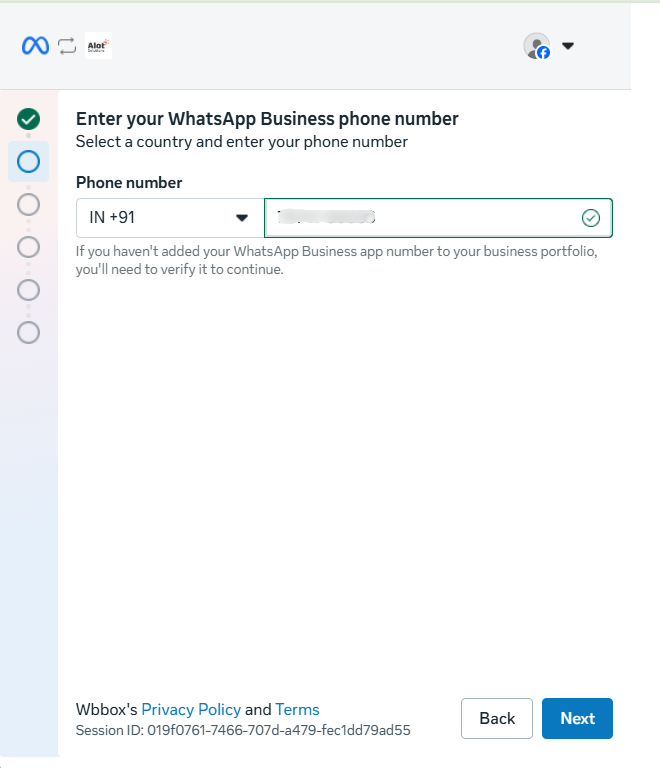
Task: Go back with the Back button
Action: (496, 719)
